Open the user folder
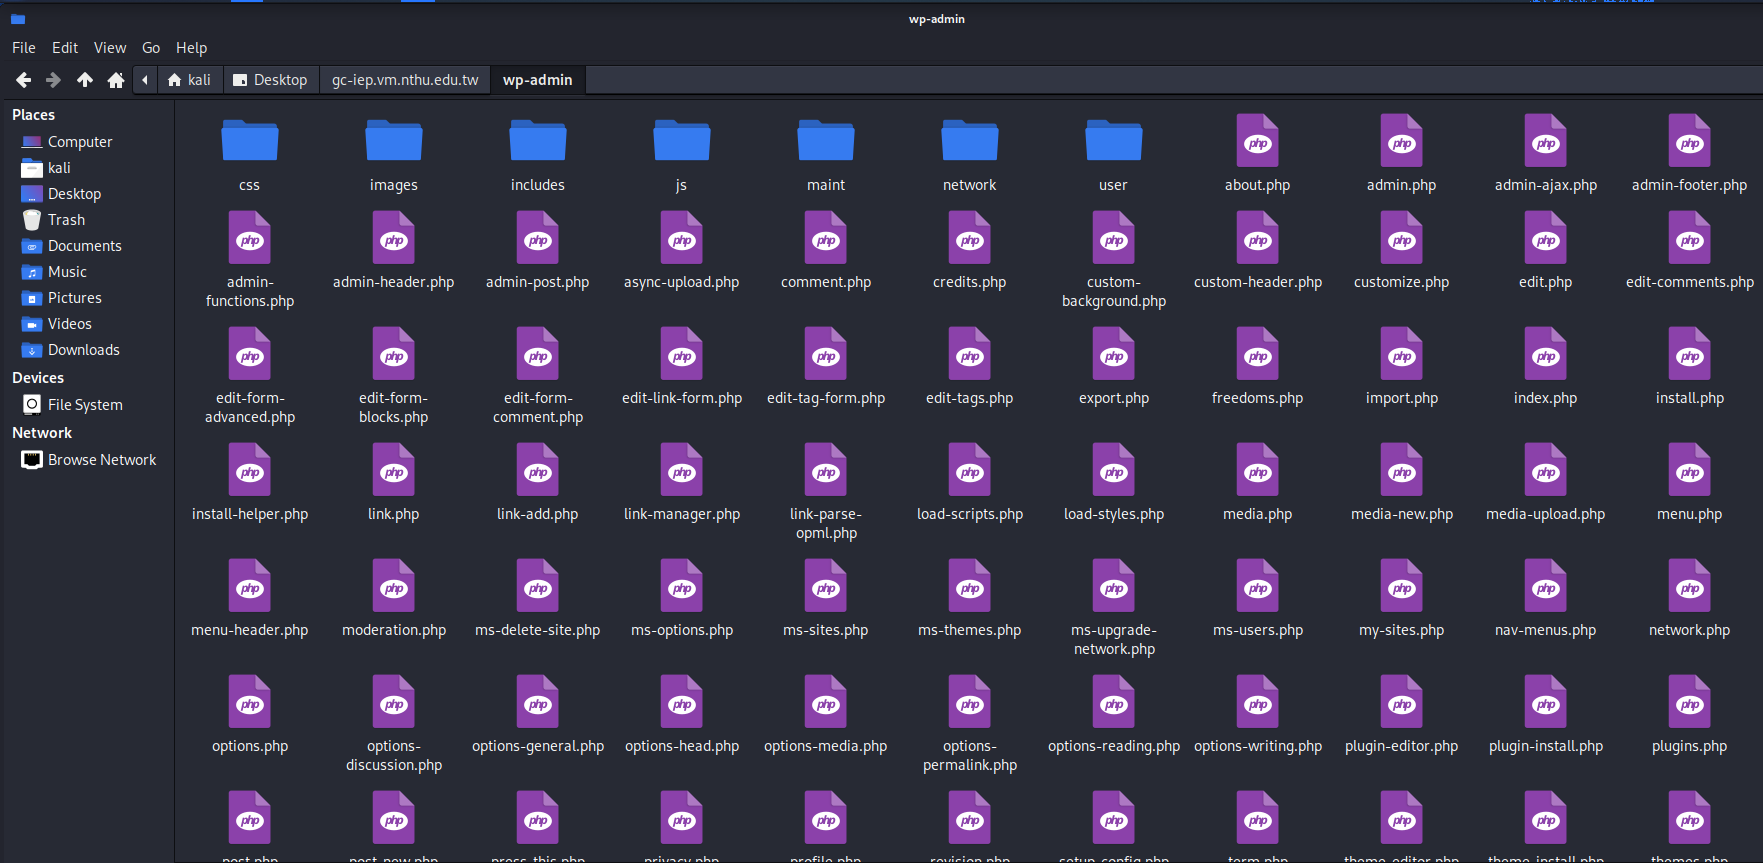The image size is (1763, 863). (x=1114, y=140)
